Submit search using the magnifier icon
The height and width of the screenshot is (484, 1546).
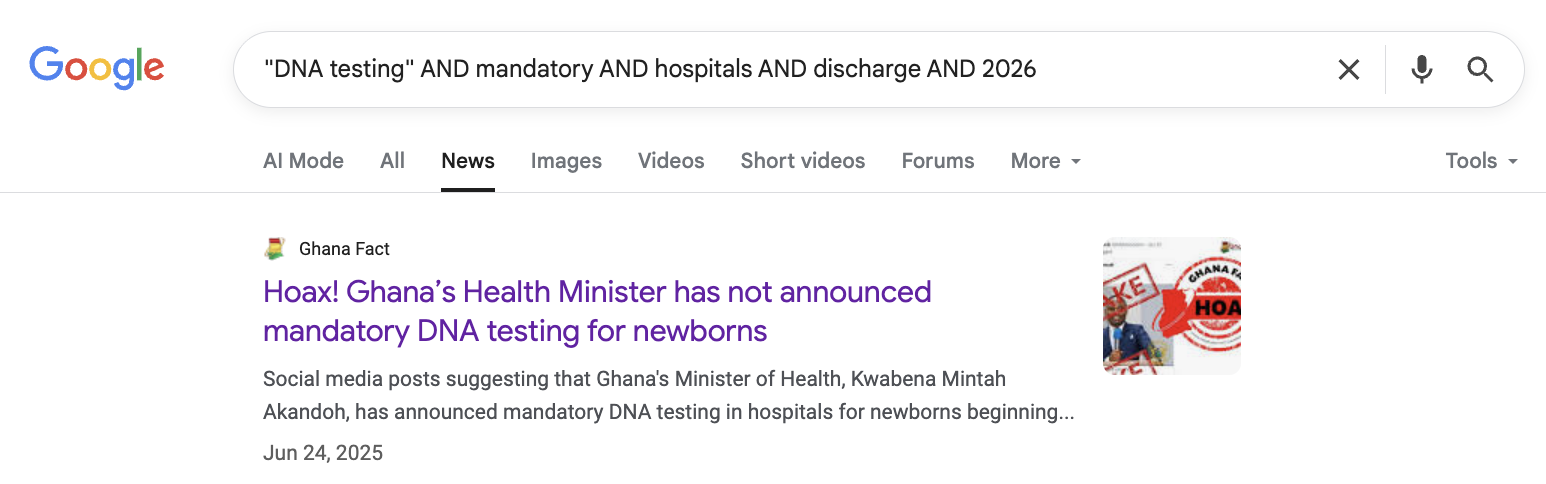pyautogui.click(x=1480, y=69)
